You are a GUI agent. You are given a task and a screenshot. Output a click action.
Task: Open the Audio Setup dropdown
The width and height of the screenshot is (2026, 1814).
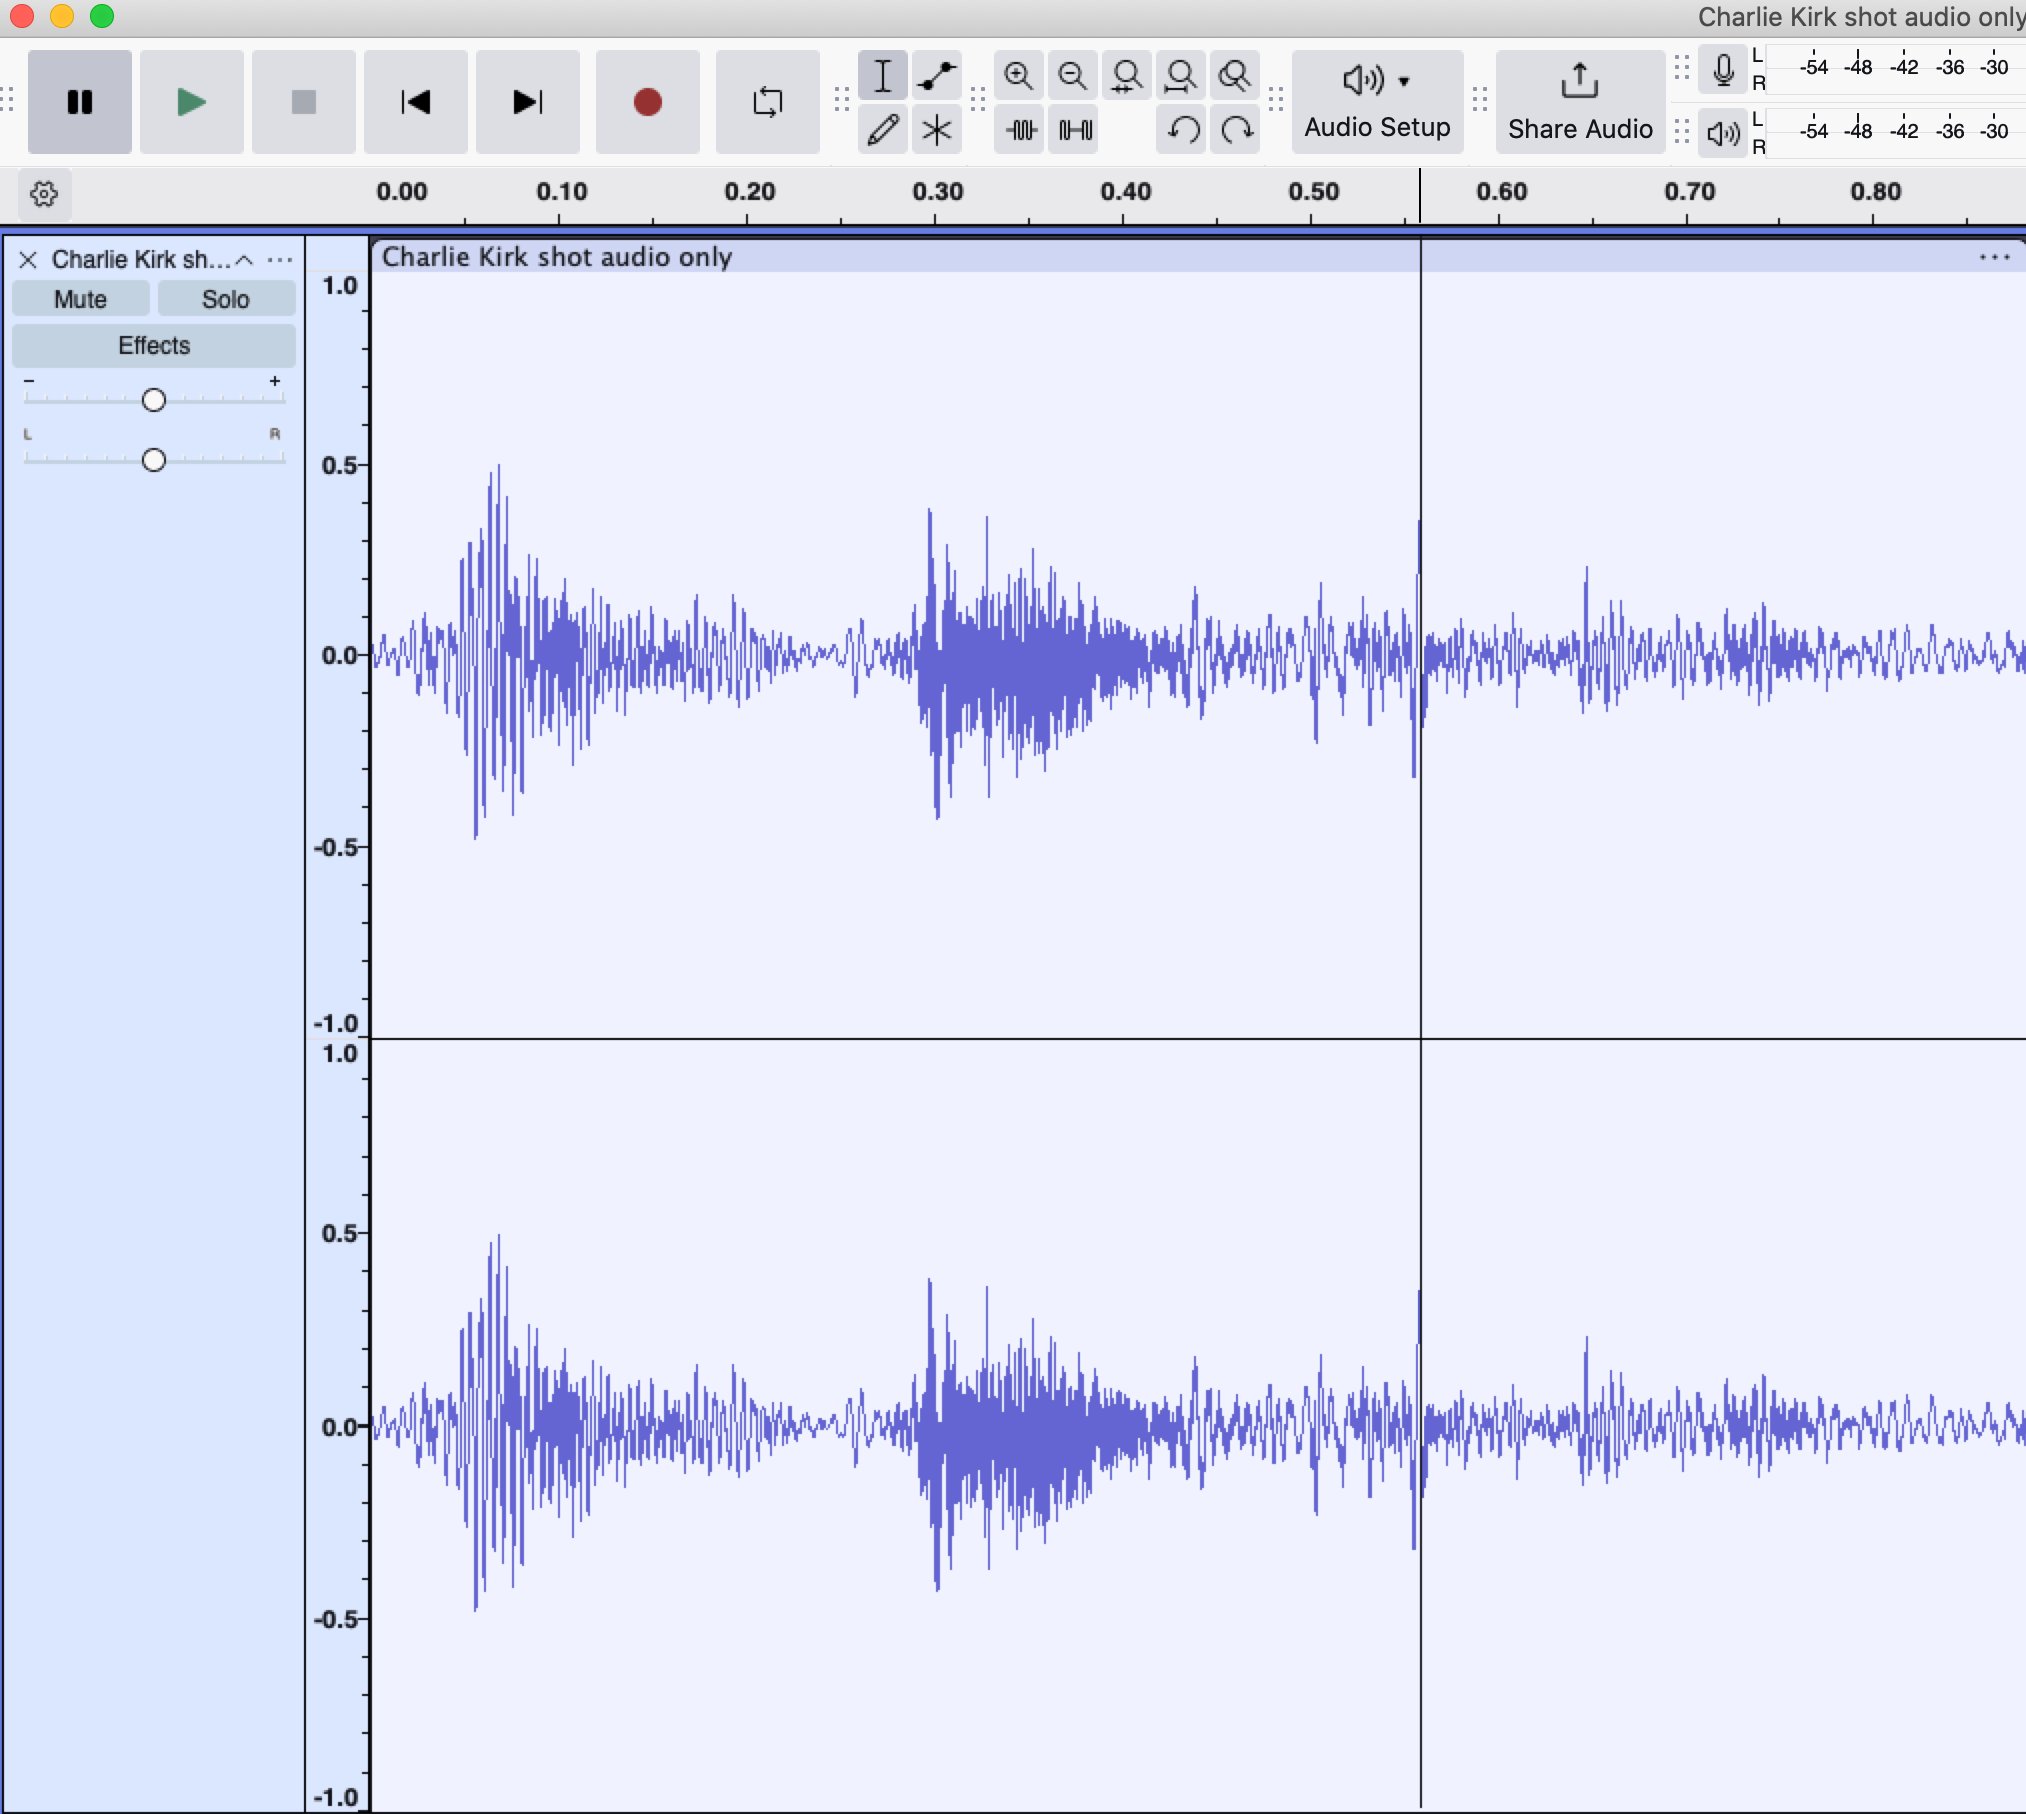pos(1377,102)
